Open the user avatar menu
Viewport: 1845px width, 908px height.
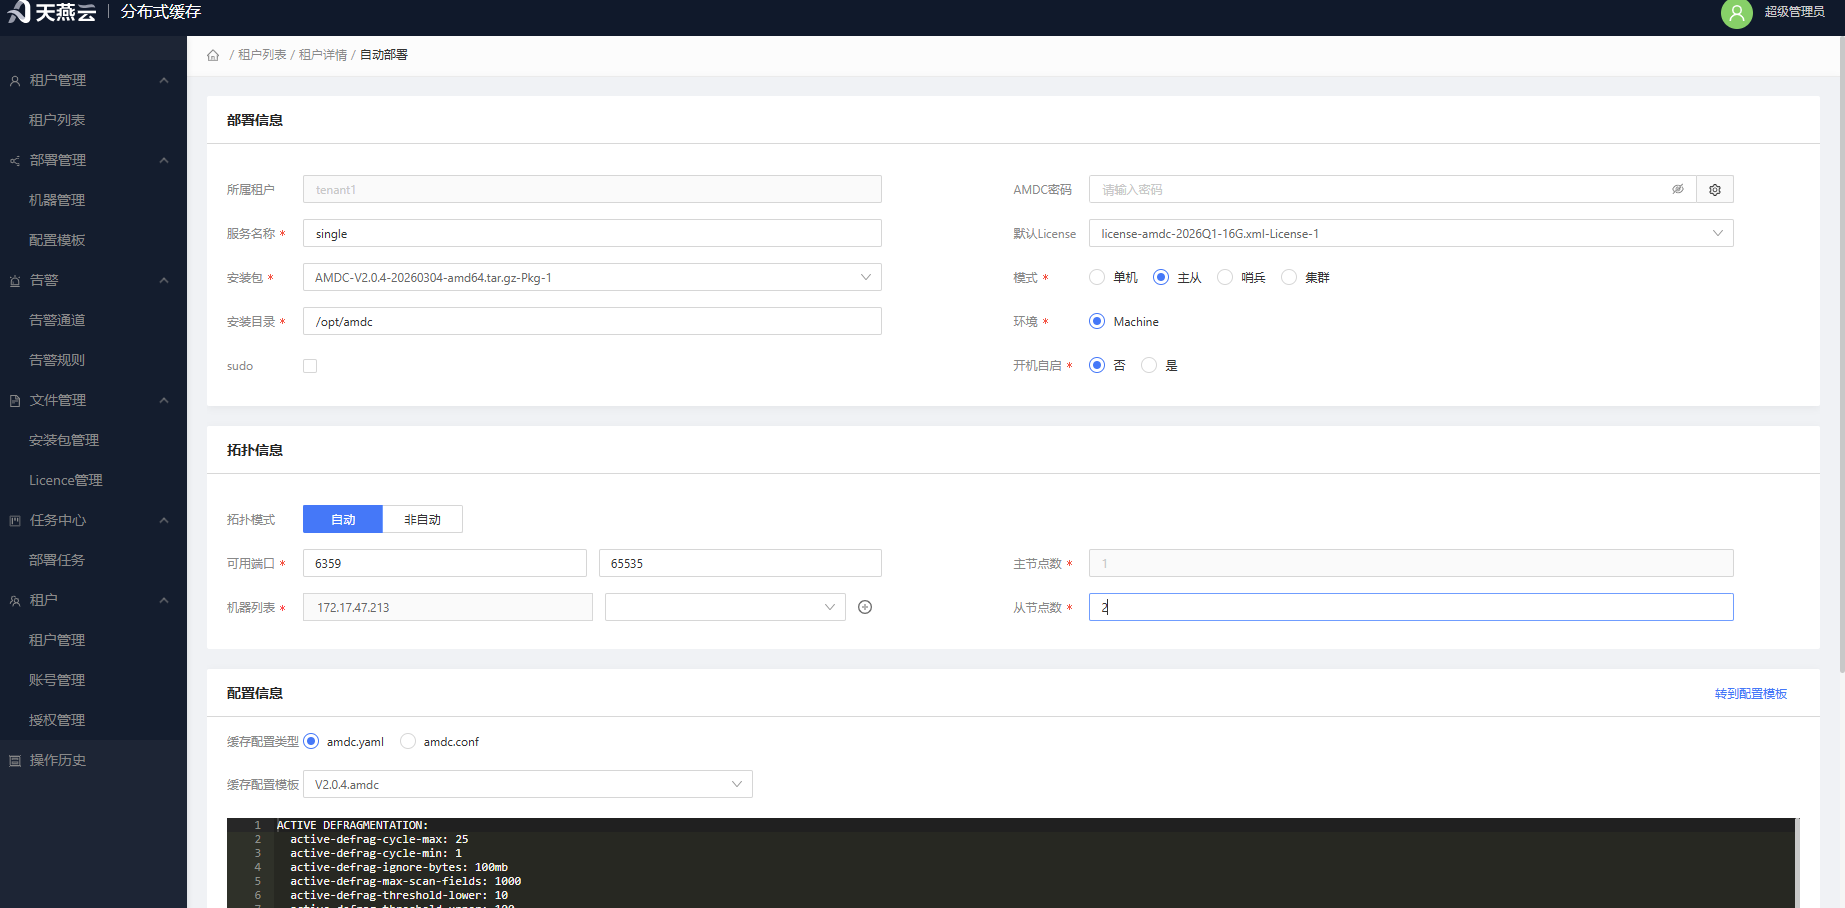[1736, 13]
